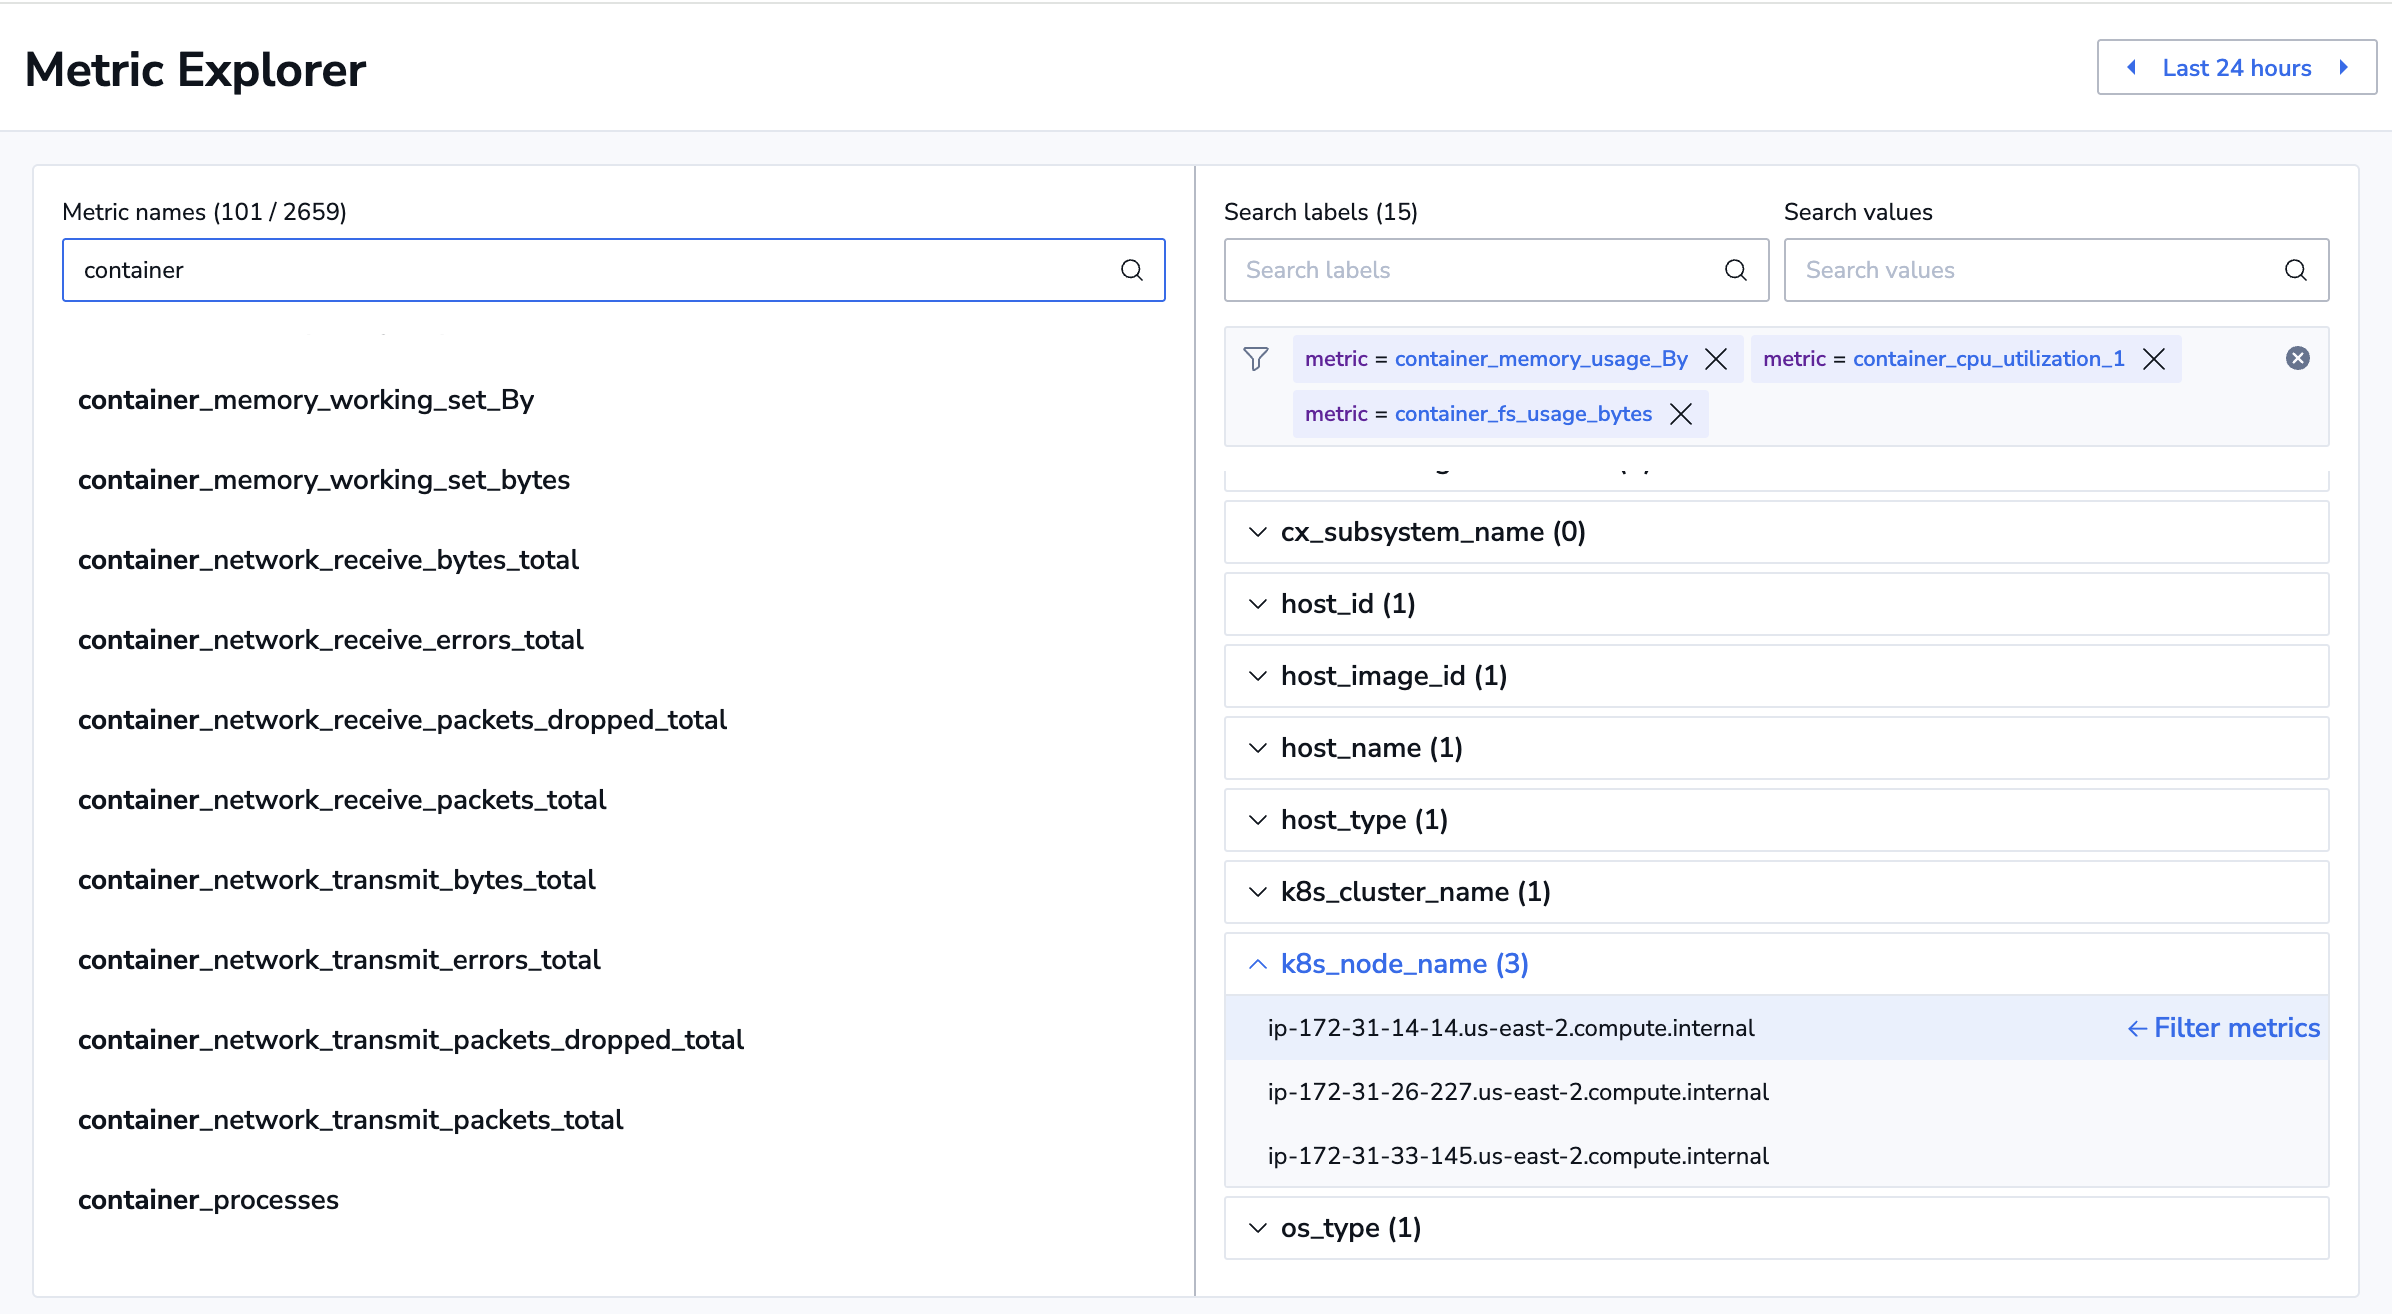Click the search labels magnifier icon
This screenshot has width=2392, height=1314.
1735,270
